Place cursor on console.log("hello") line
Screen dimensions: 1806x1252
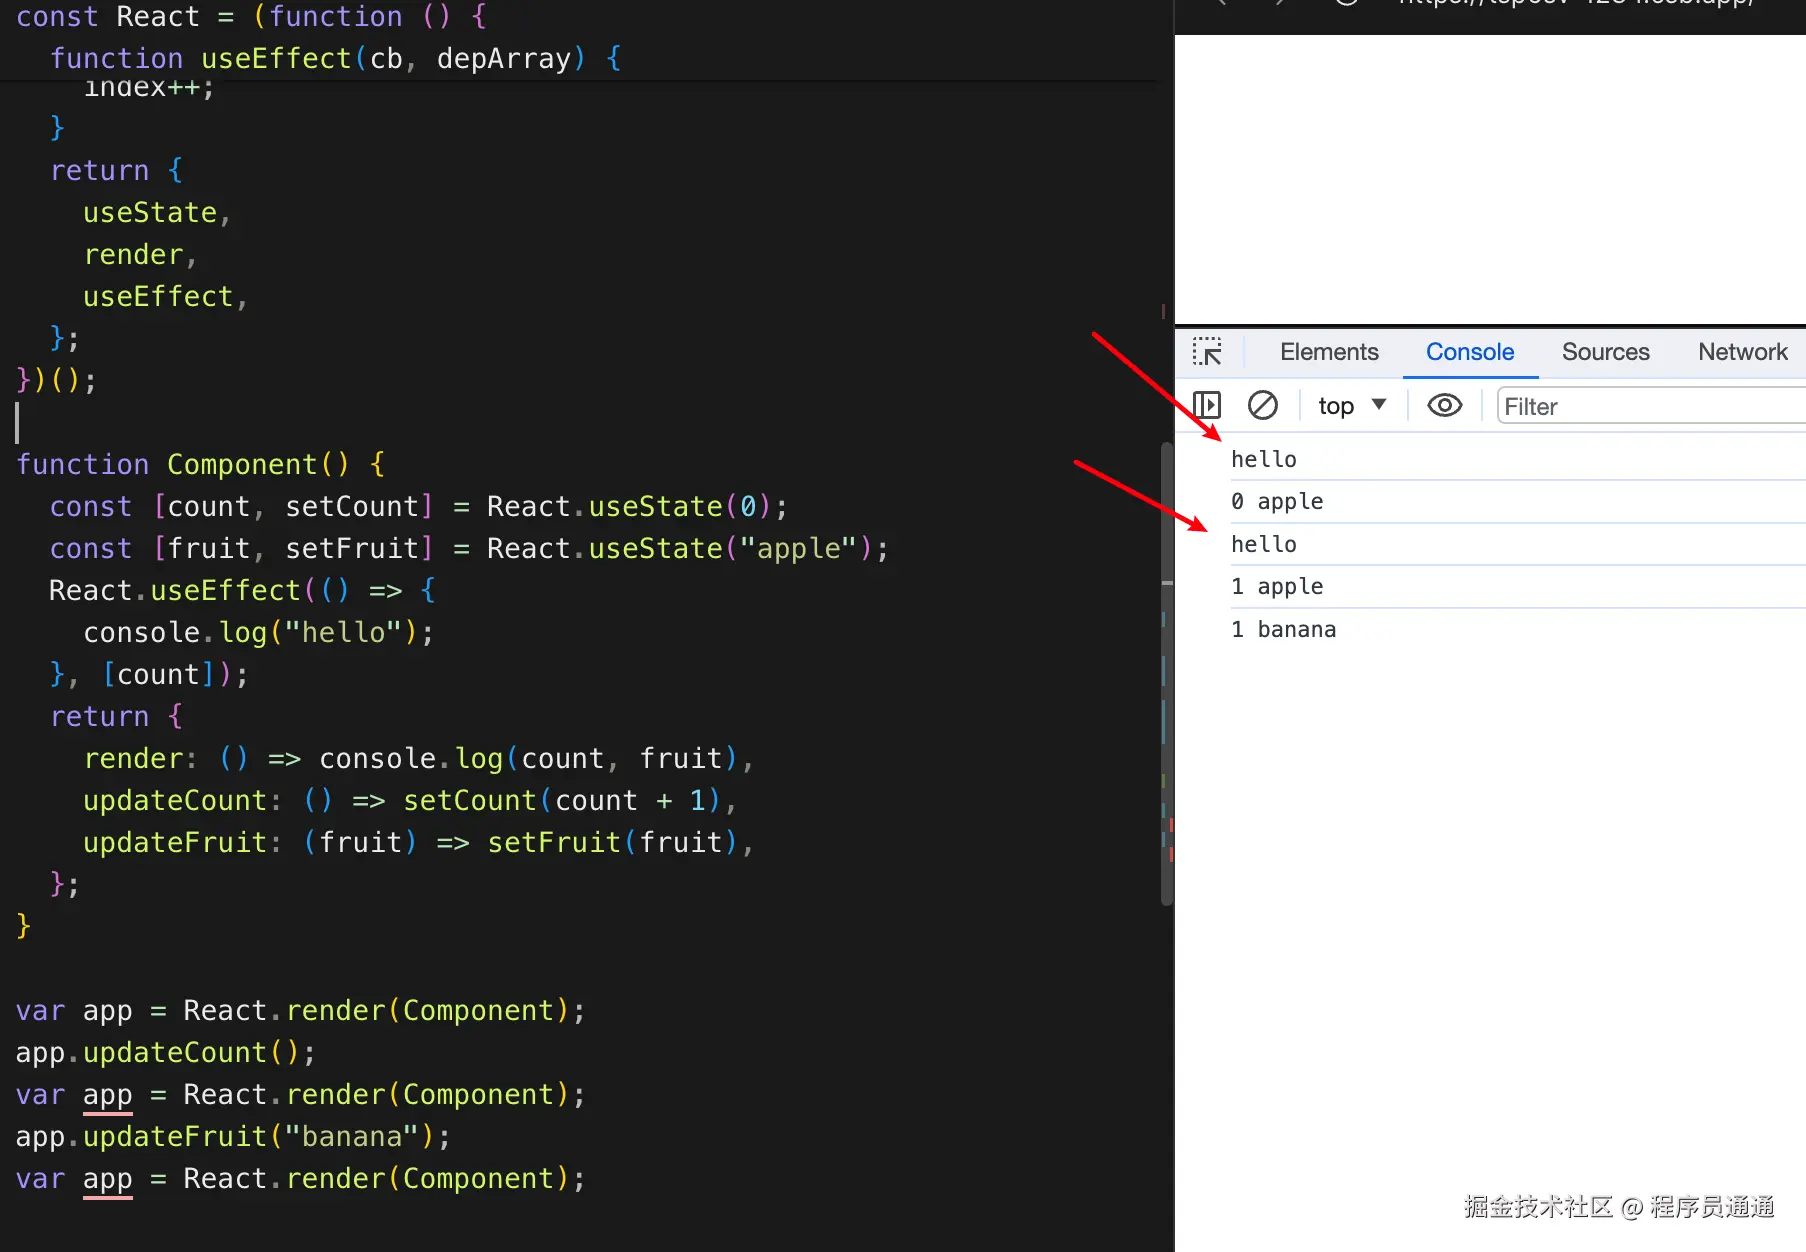tap(259, 632)
